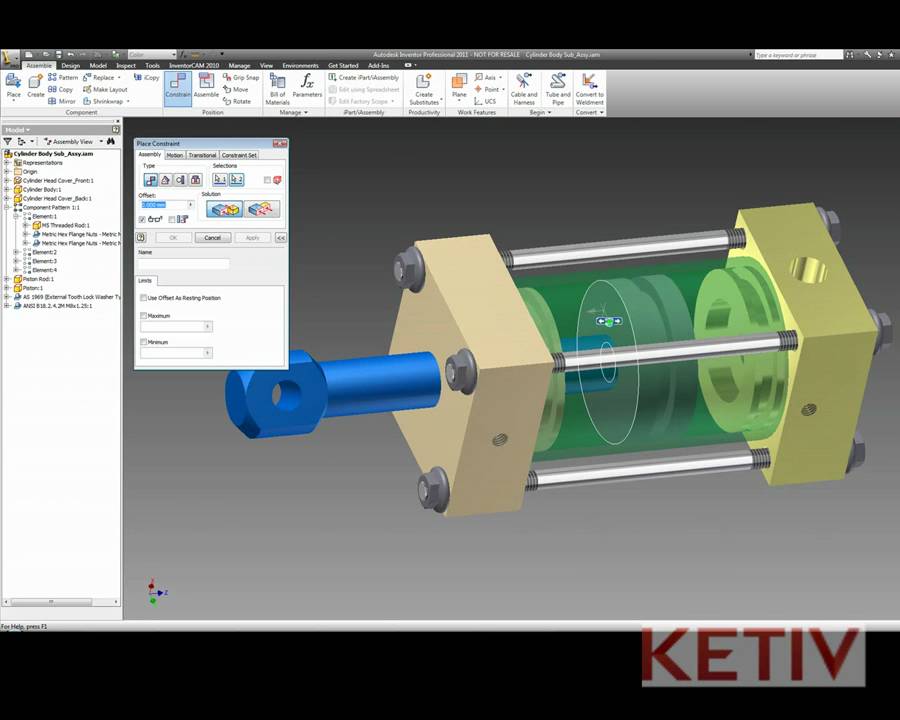Expand Representations node in browser

pyautogui.click(x=7, y=162)
